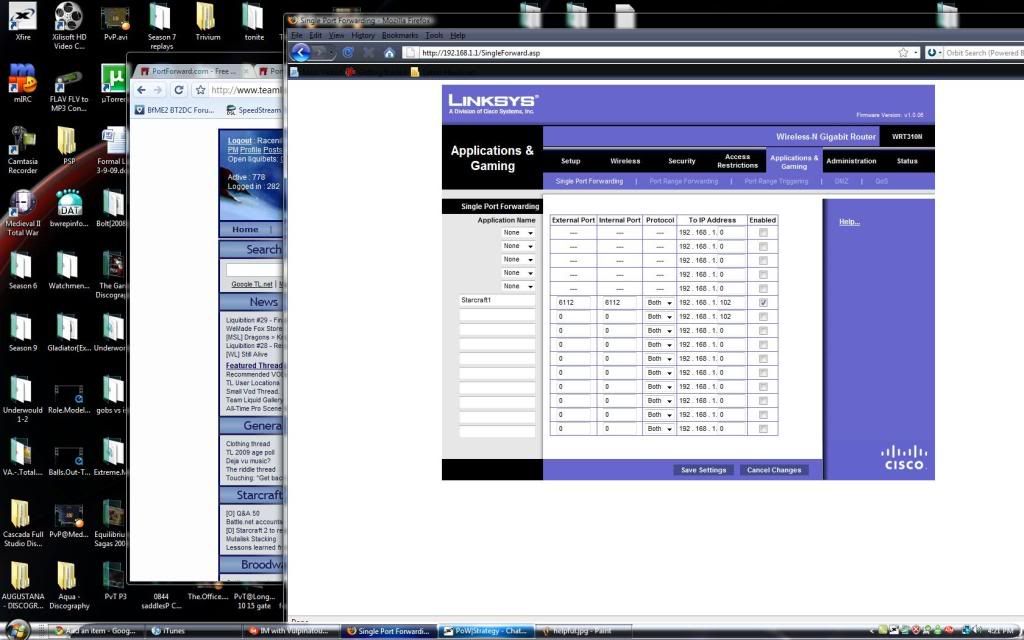
Task: Open the Protocol dropdown for port 6112 row
Action: (x=659, y=302)
